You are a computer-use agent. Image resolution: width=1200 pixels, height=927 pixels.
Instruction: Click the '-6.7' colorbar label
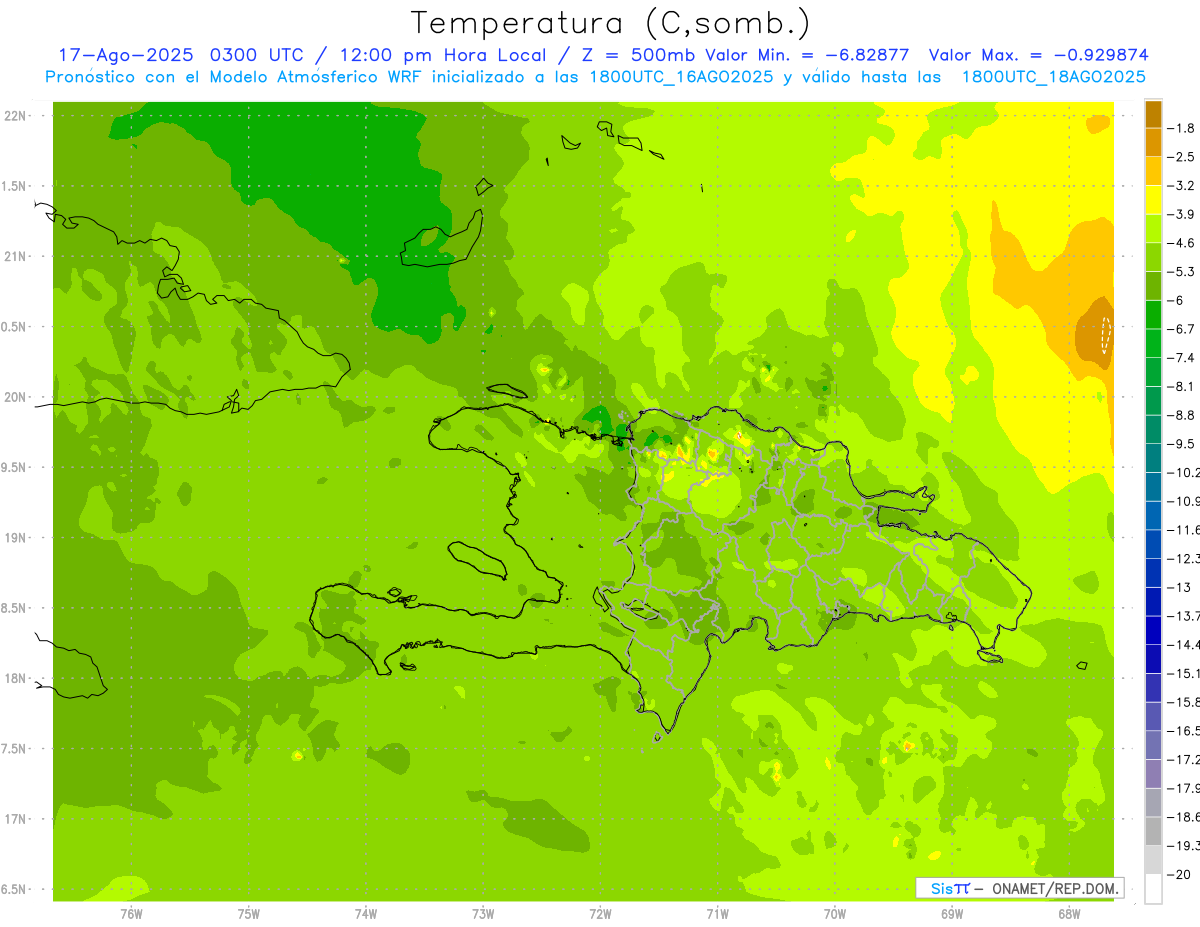(1181, 329)
